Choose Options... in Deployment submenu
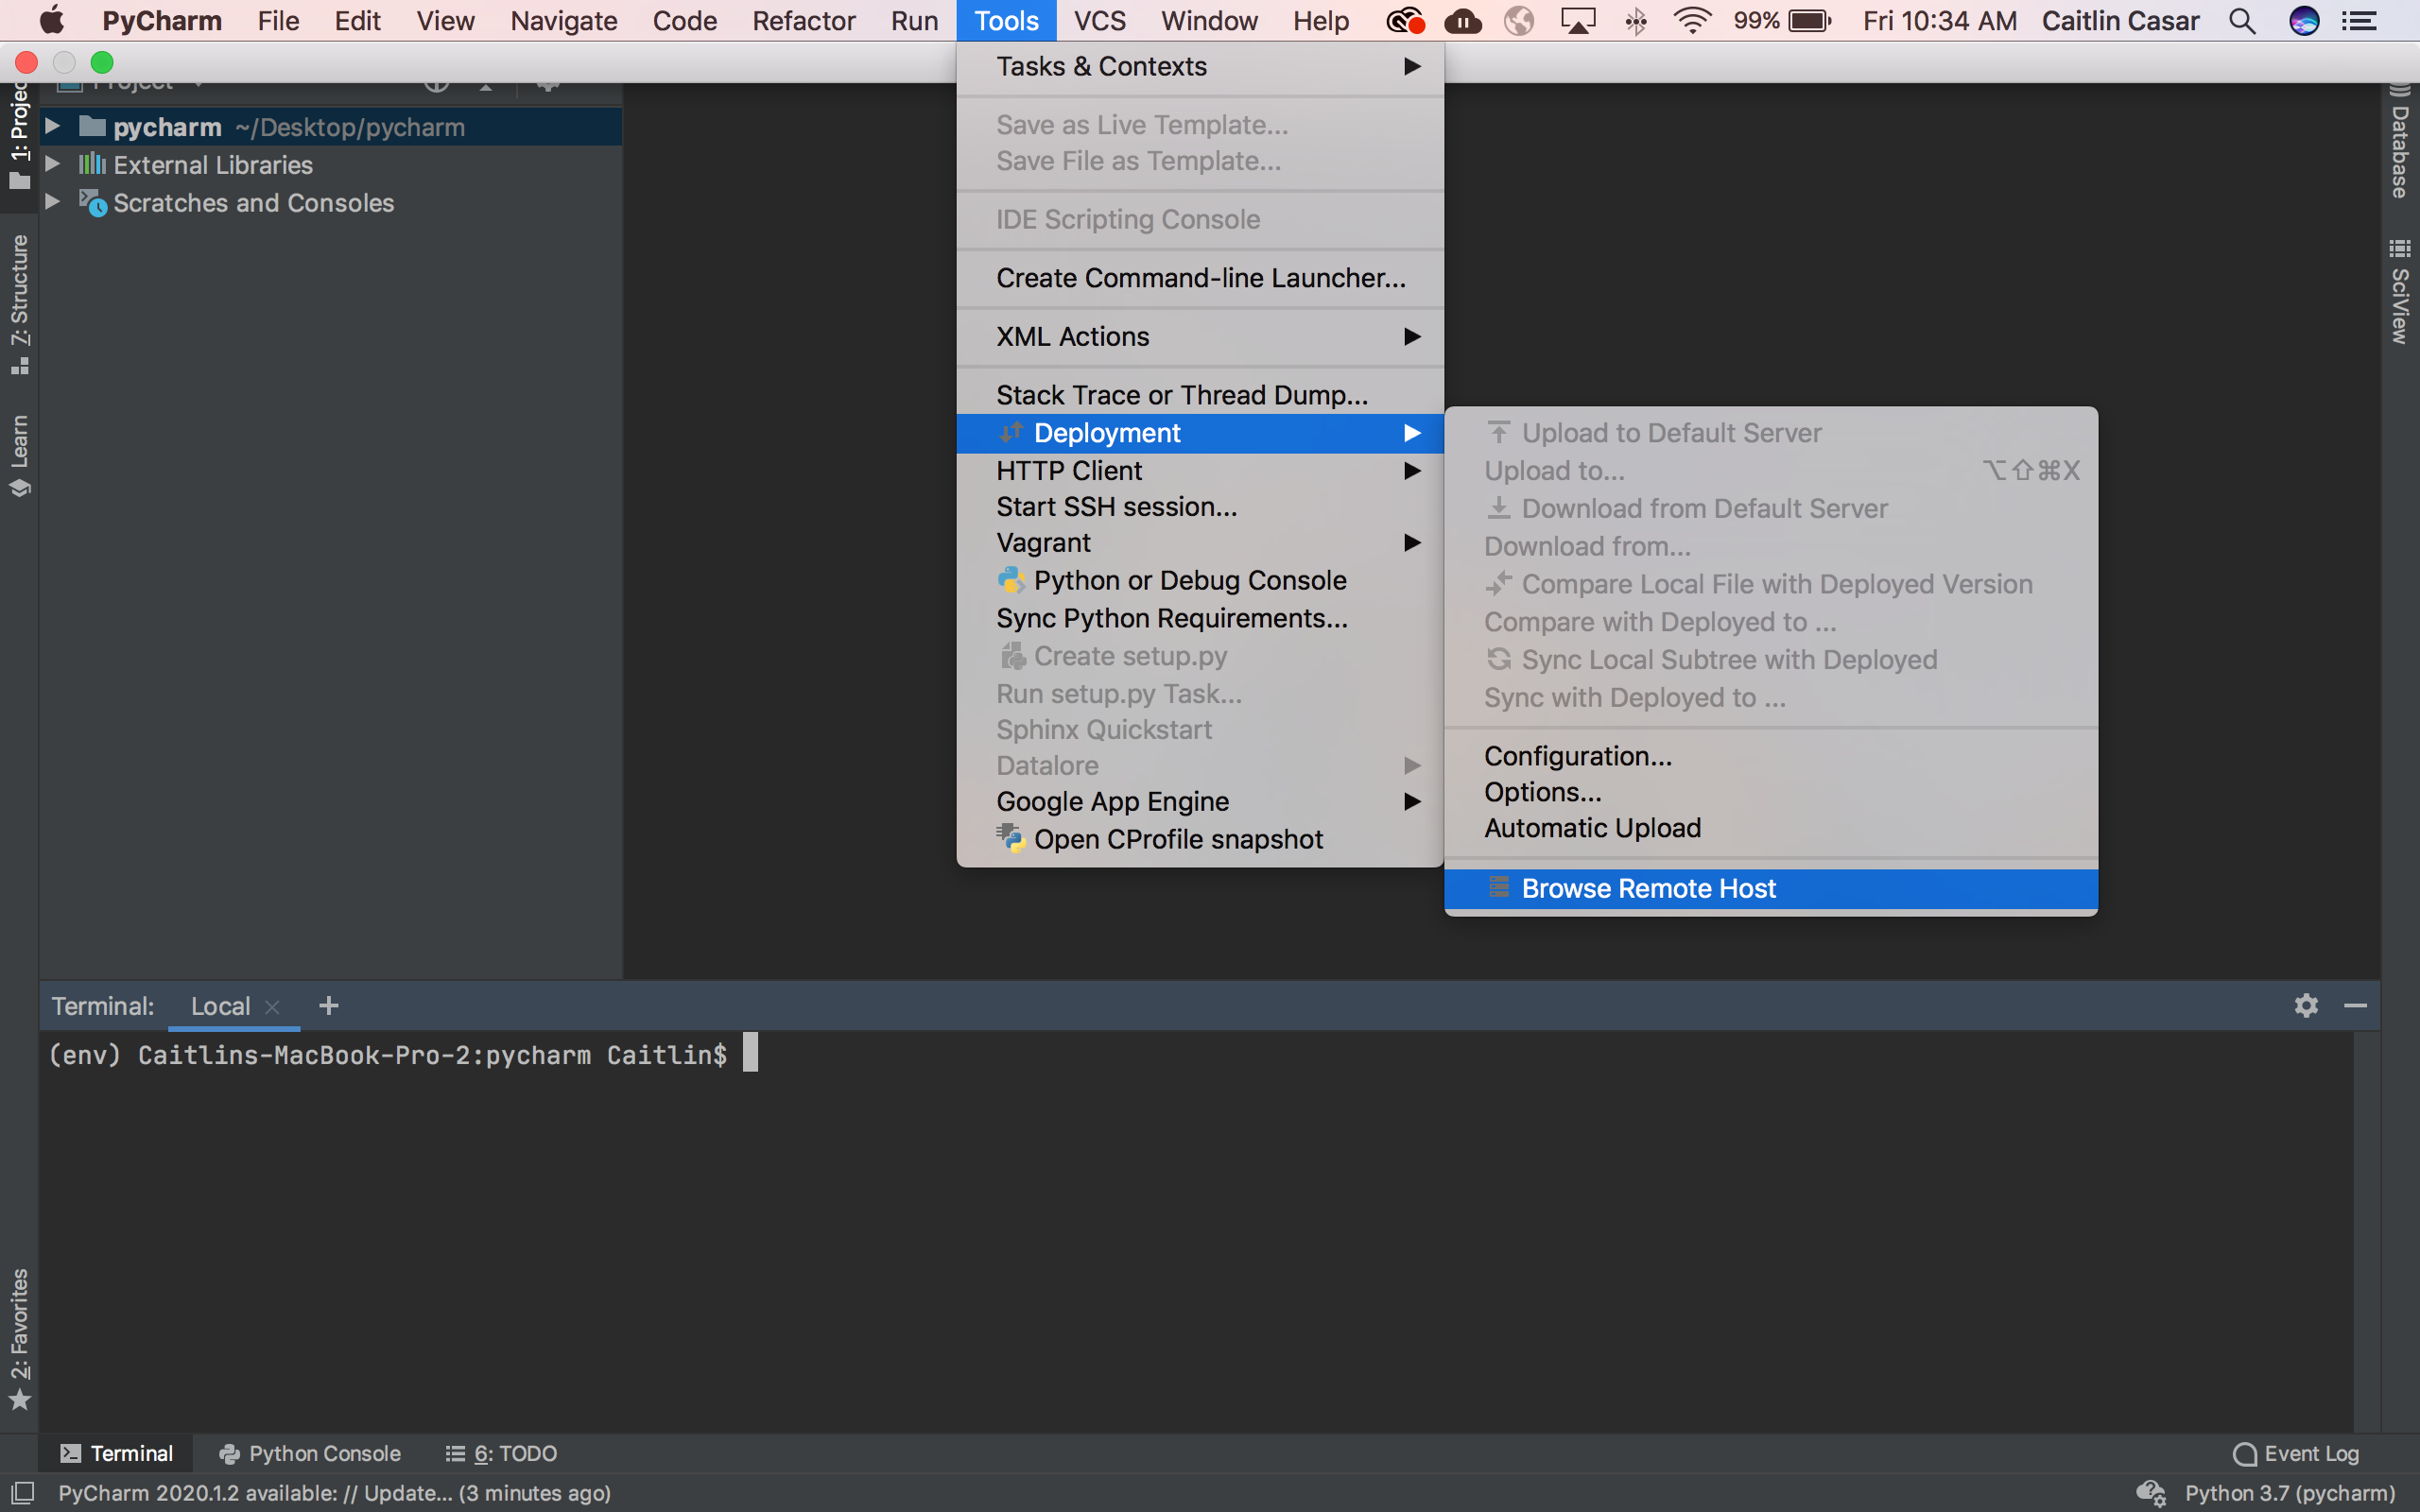The image size is (2420, 1512). click(x=1771, y=791)
